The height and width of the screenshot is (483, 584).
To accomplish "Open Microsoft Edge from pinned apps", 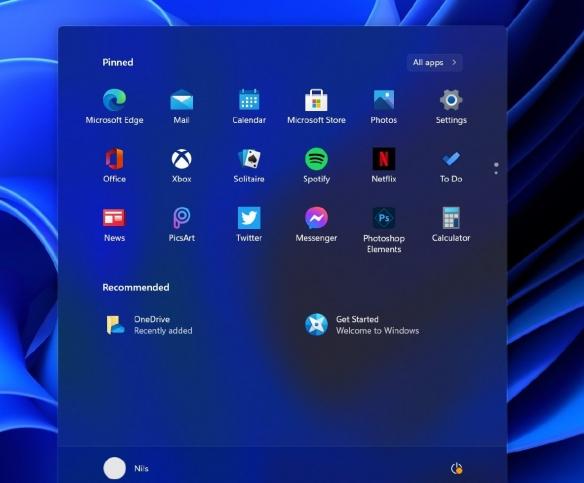I will pyautogui.click(x=114, y=107).
